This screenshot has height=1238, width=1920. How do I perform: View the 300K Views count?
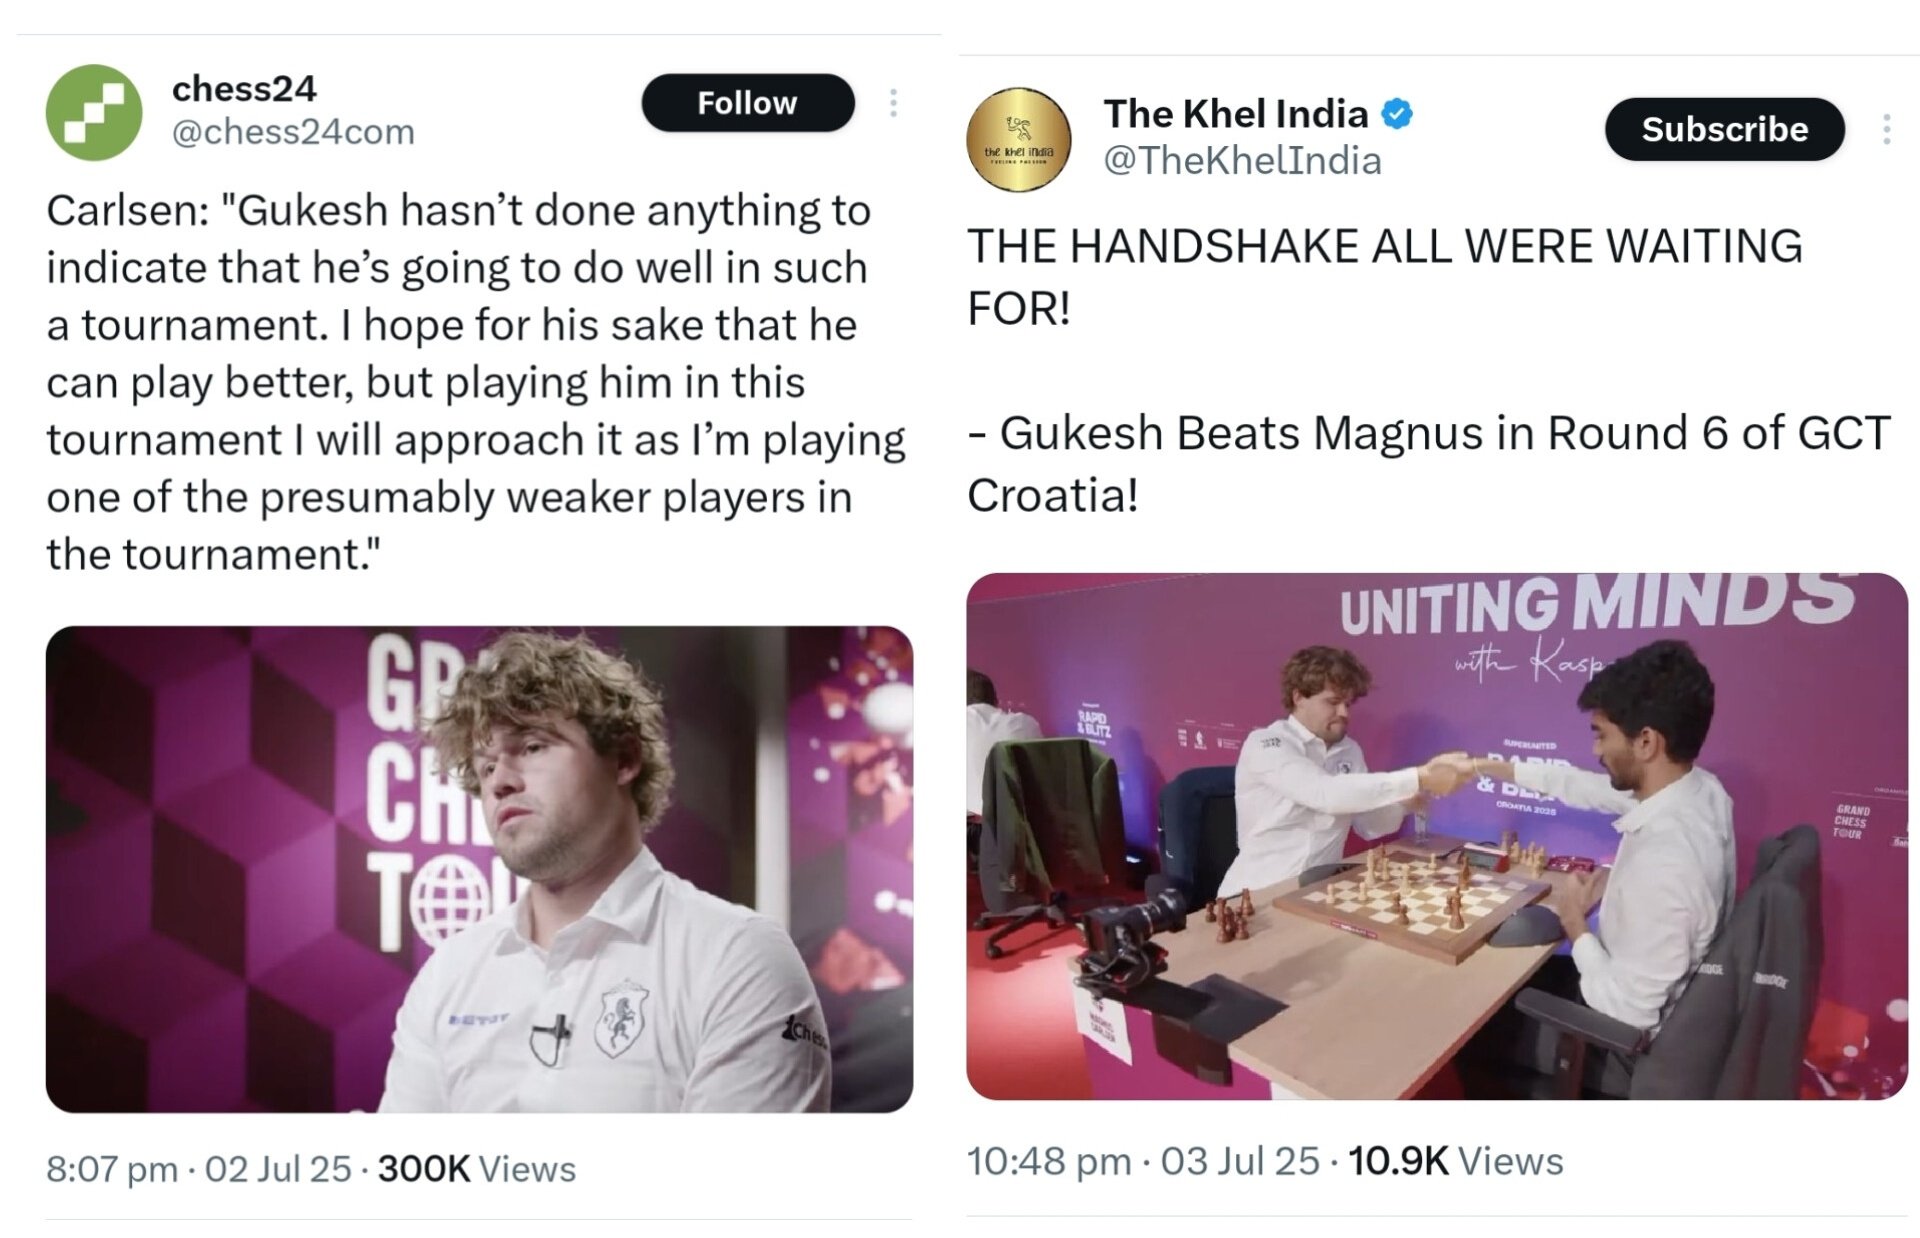(476, 1168)
